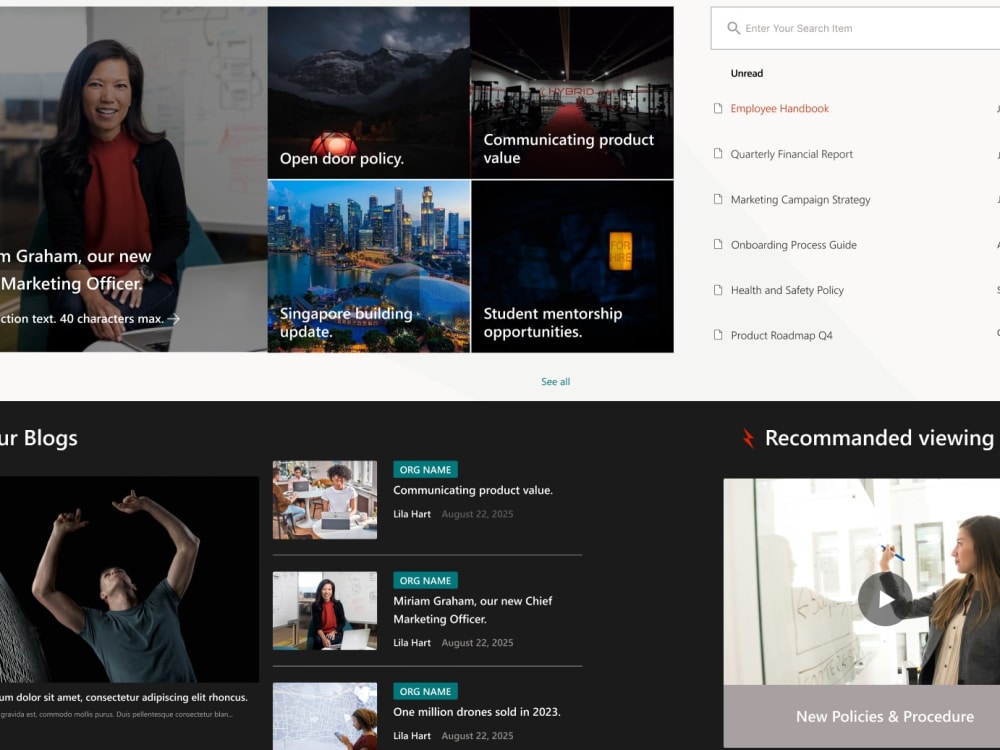
Task: Click thumbnail of Miriam Graham blog post
Action: click(x=325, y=611)
